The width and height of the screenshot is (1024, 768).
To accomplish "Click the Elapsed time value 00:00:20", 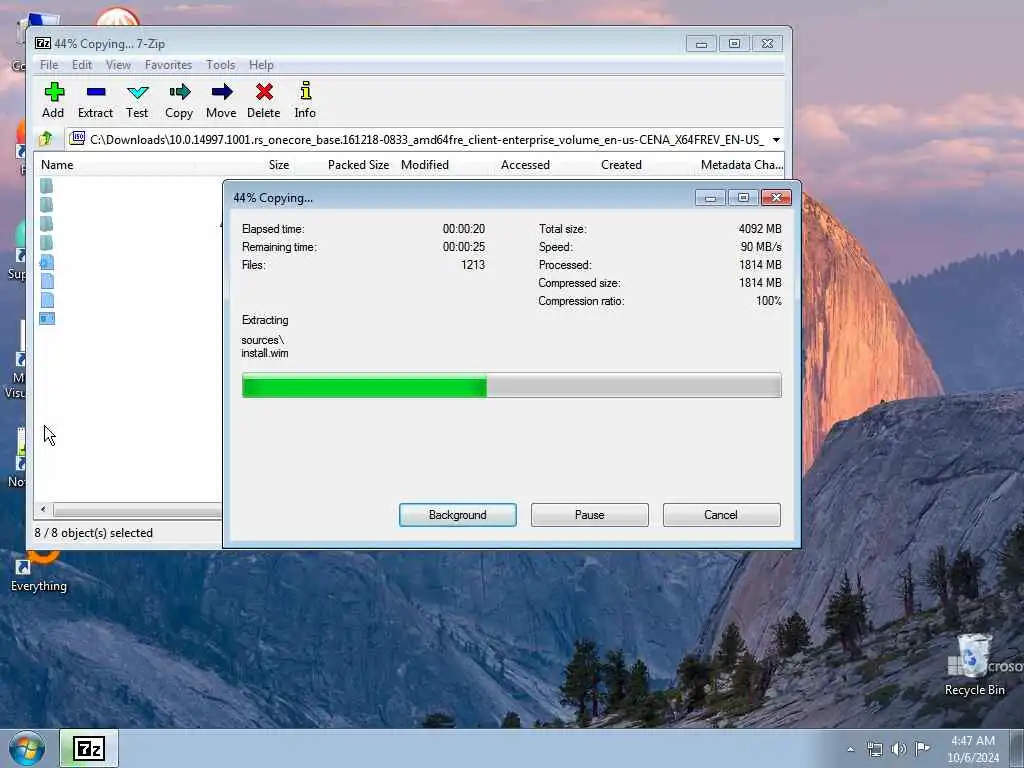I will [464, 229].
